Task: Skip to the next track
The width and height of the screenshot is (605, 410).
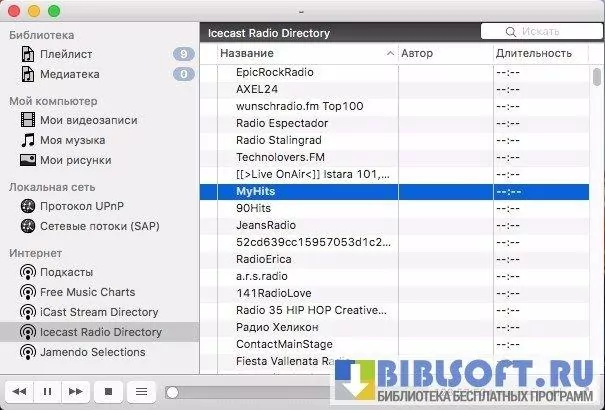Action: pyautogui.click(x=75, y=391)
